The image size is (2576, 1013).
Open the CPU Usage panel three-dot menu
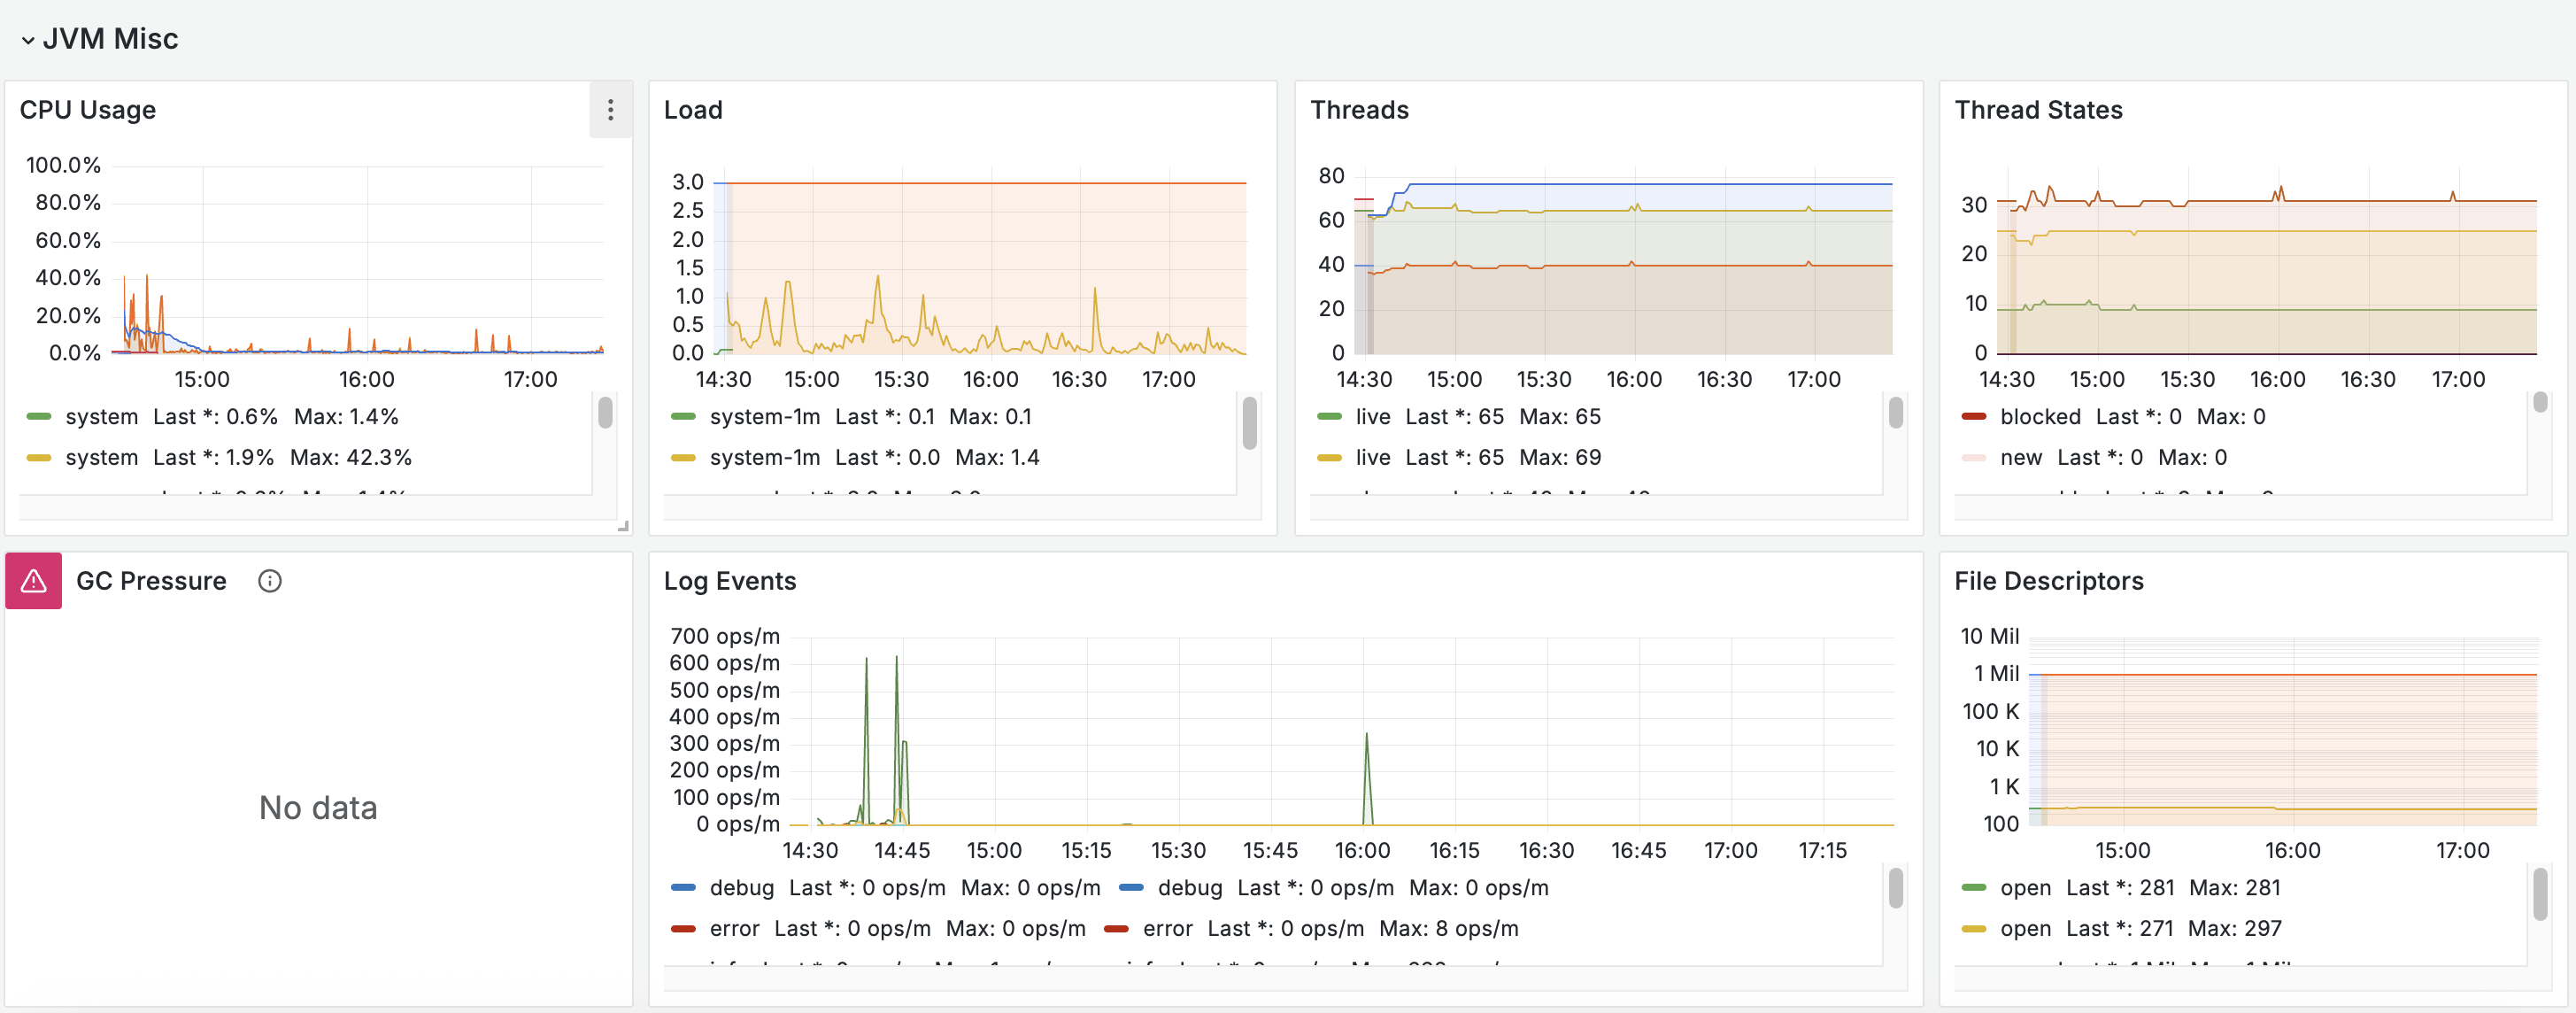(x=610, y=110)
